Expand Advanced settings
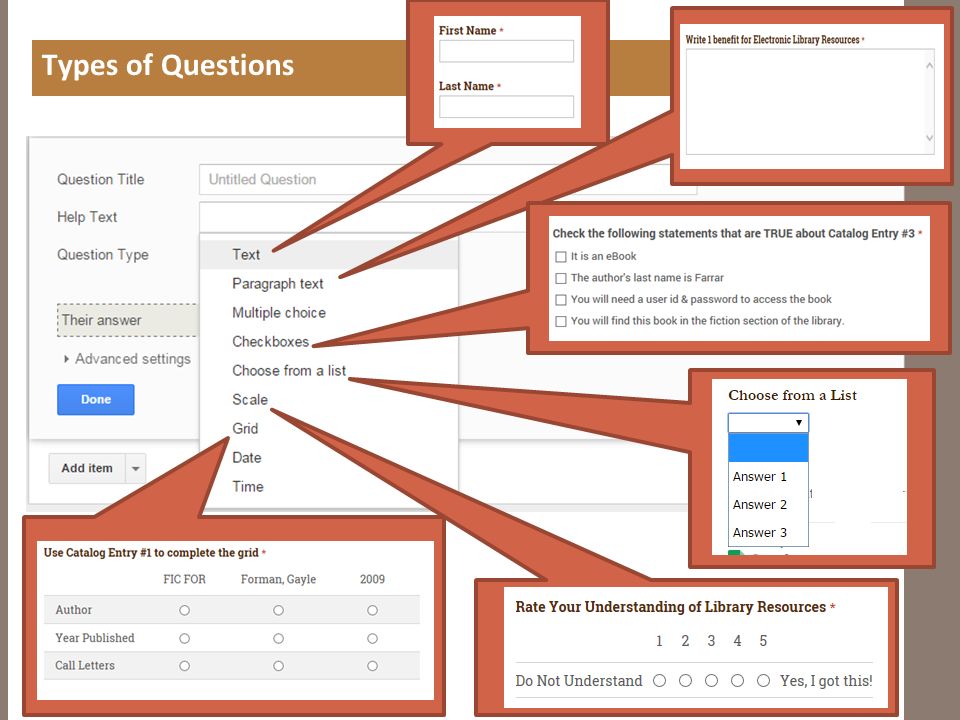The image size is (960, 720). [127, 359]
